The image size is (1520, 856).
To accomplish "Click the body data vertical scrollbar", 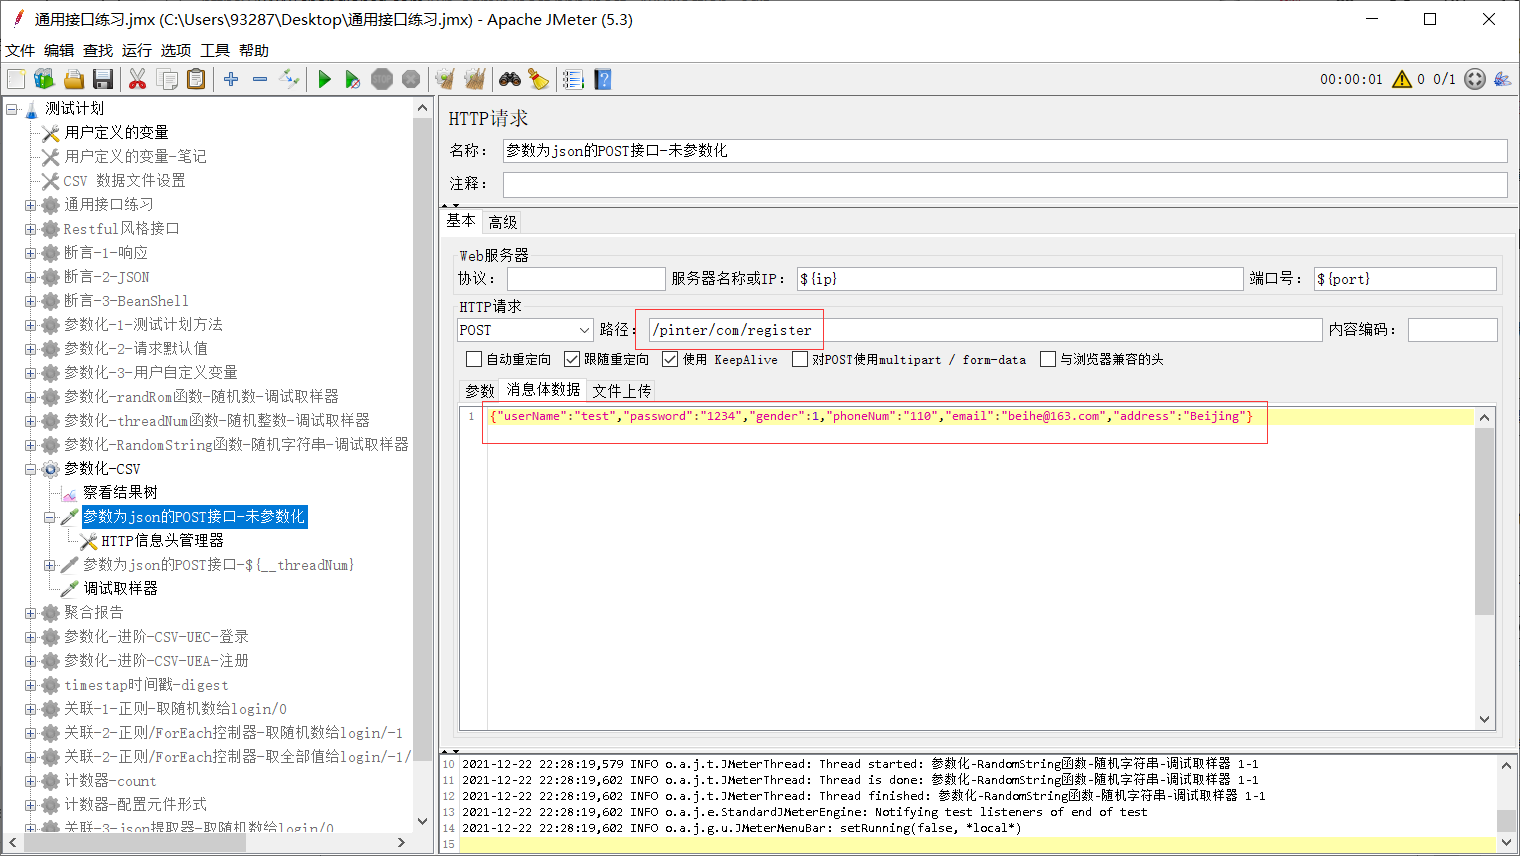I will pos(1484,520).
